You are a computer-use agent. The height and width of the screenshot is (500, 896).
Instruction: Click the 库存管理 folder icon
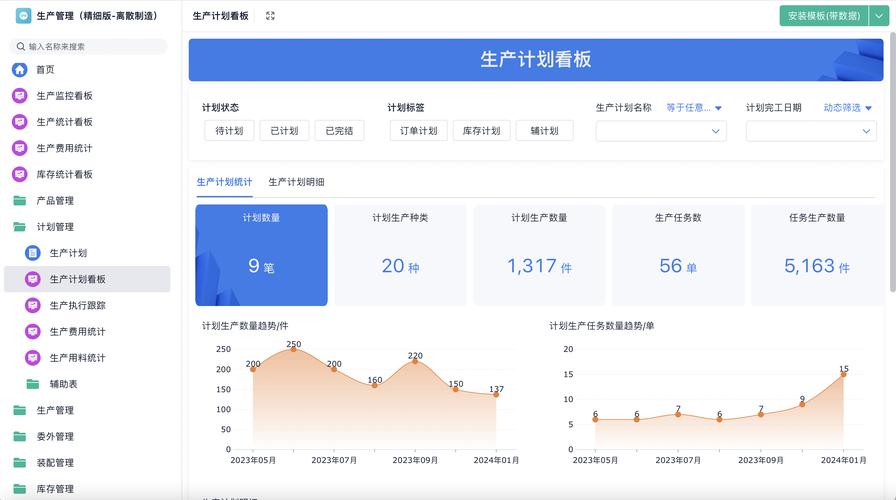[20, 489]
